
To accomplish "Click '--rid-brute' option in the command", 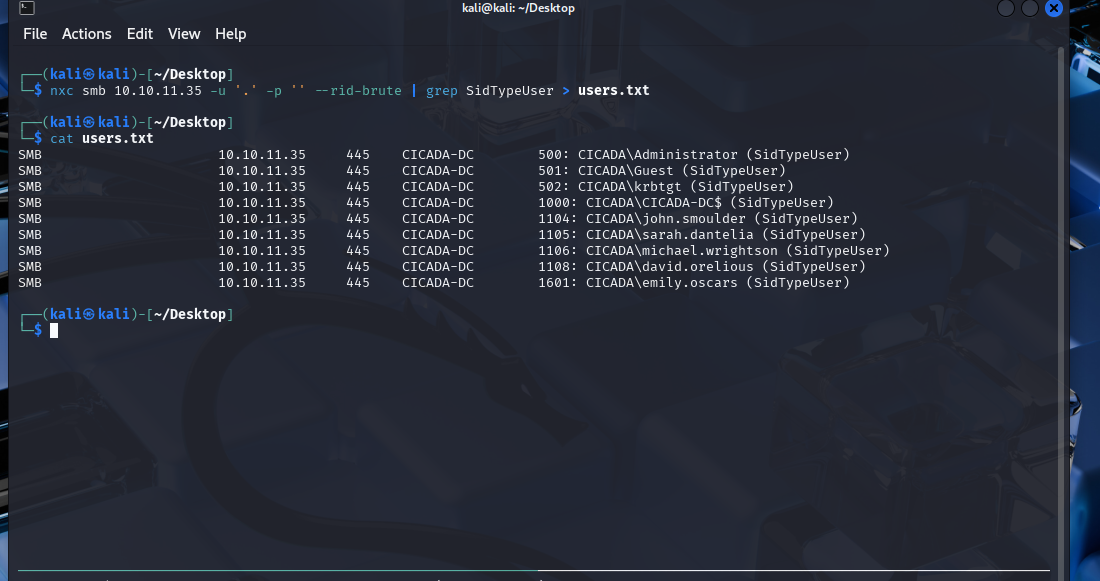I will click(x=358, y=91).
